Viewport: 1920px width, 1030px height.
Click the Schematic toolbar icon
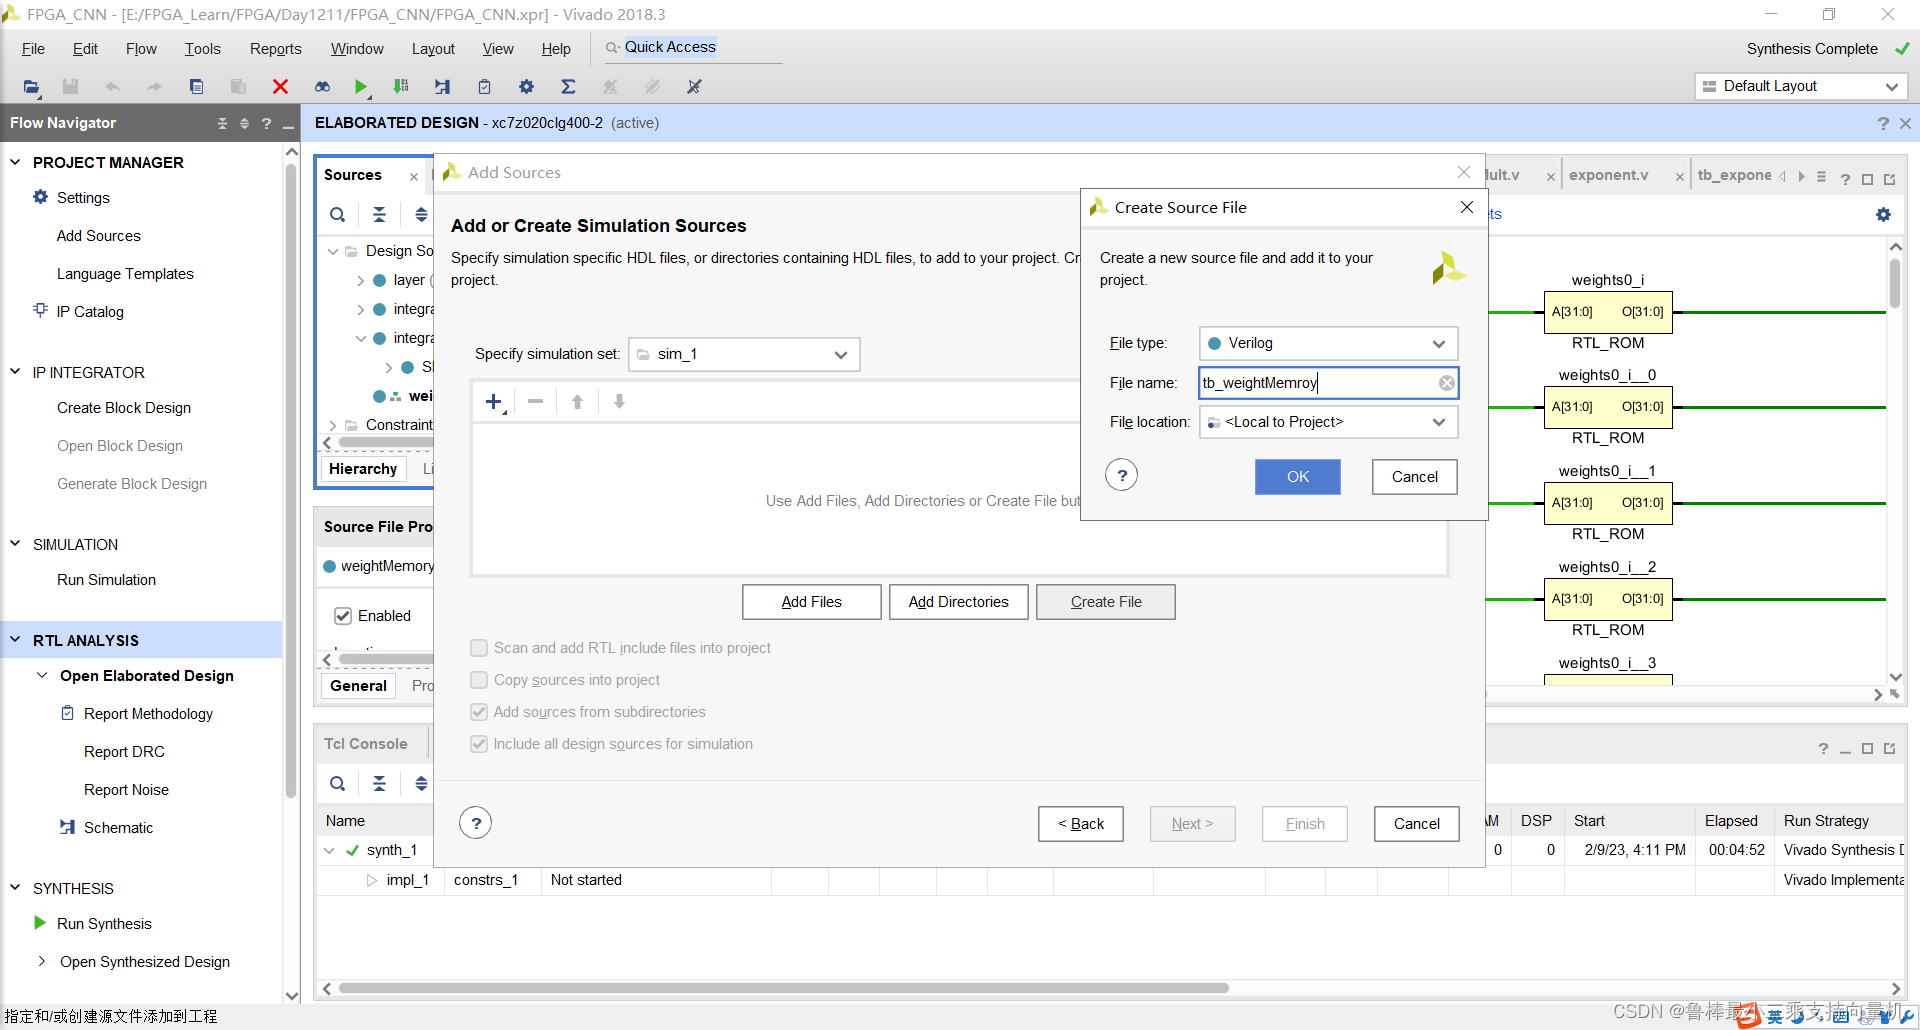click(442, 87)
